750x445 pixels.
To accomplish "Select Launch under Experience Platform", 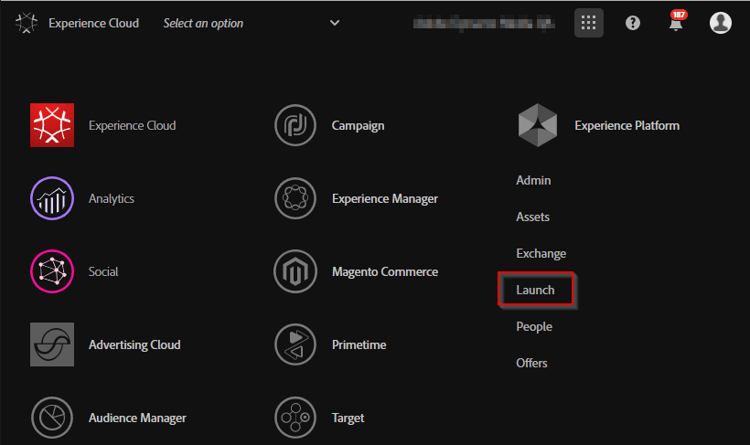I will [x=535, y=290].
